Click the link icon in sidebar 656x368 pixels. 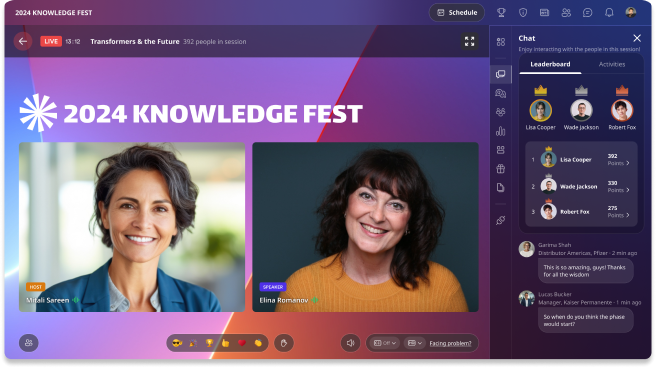pyautogui.click(x=501, y=220)
